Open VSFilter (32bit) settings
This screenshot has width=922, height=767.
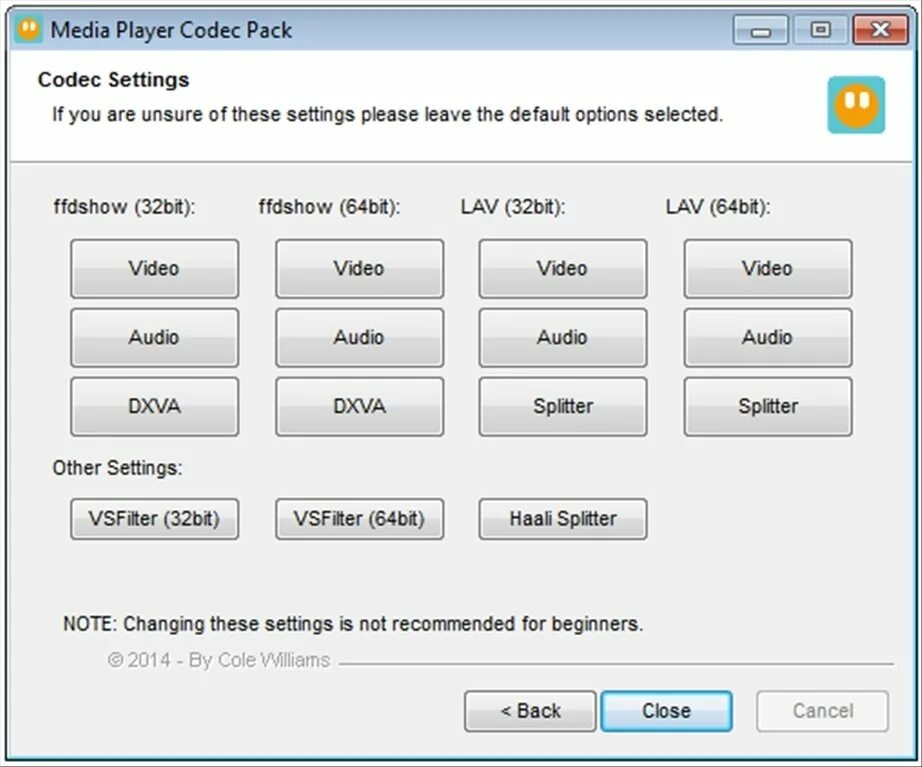[155, 519]
